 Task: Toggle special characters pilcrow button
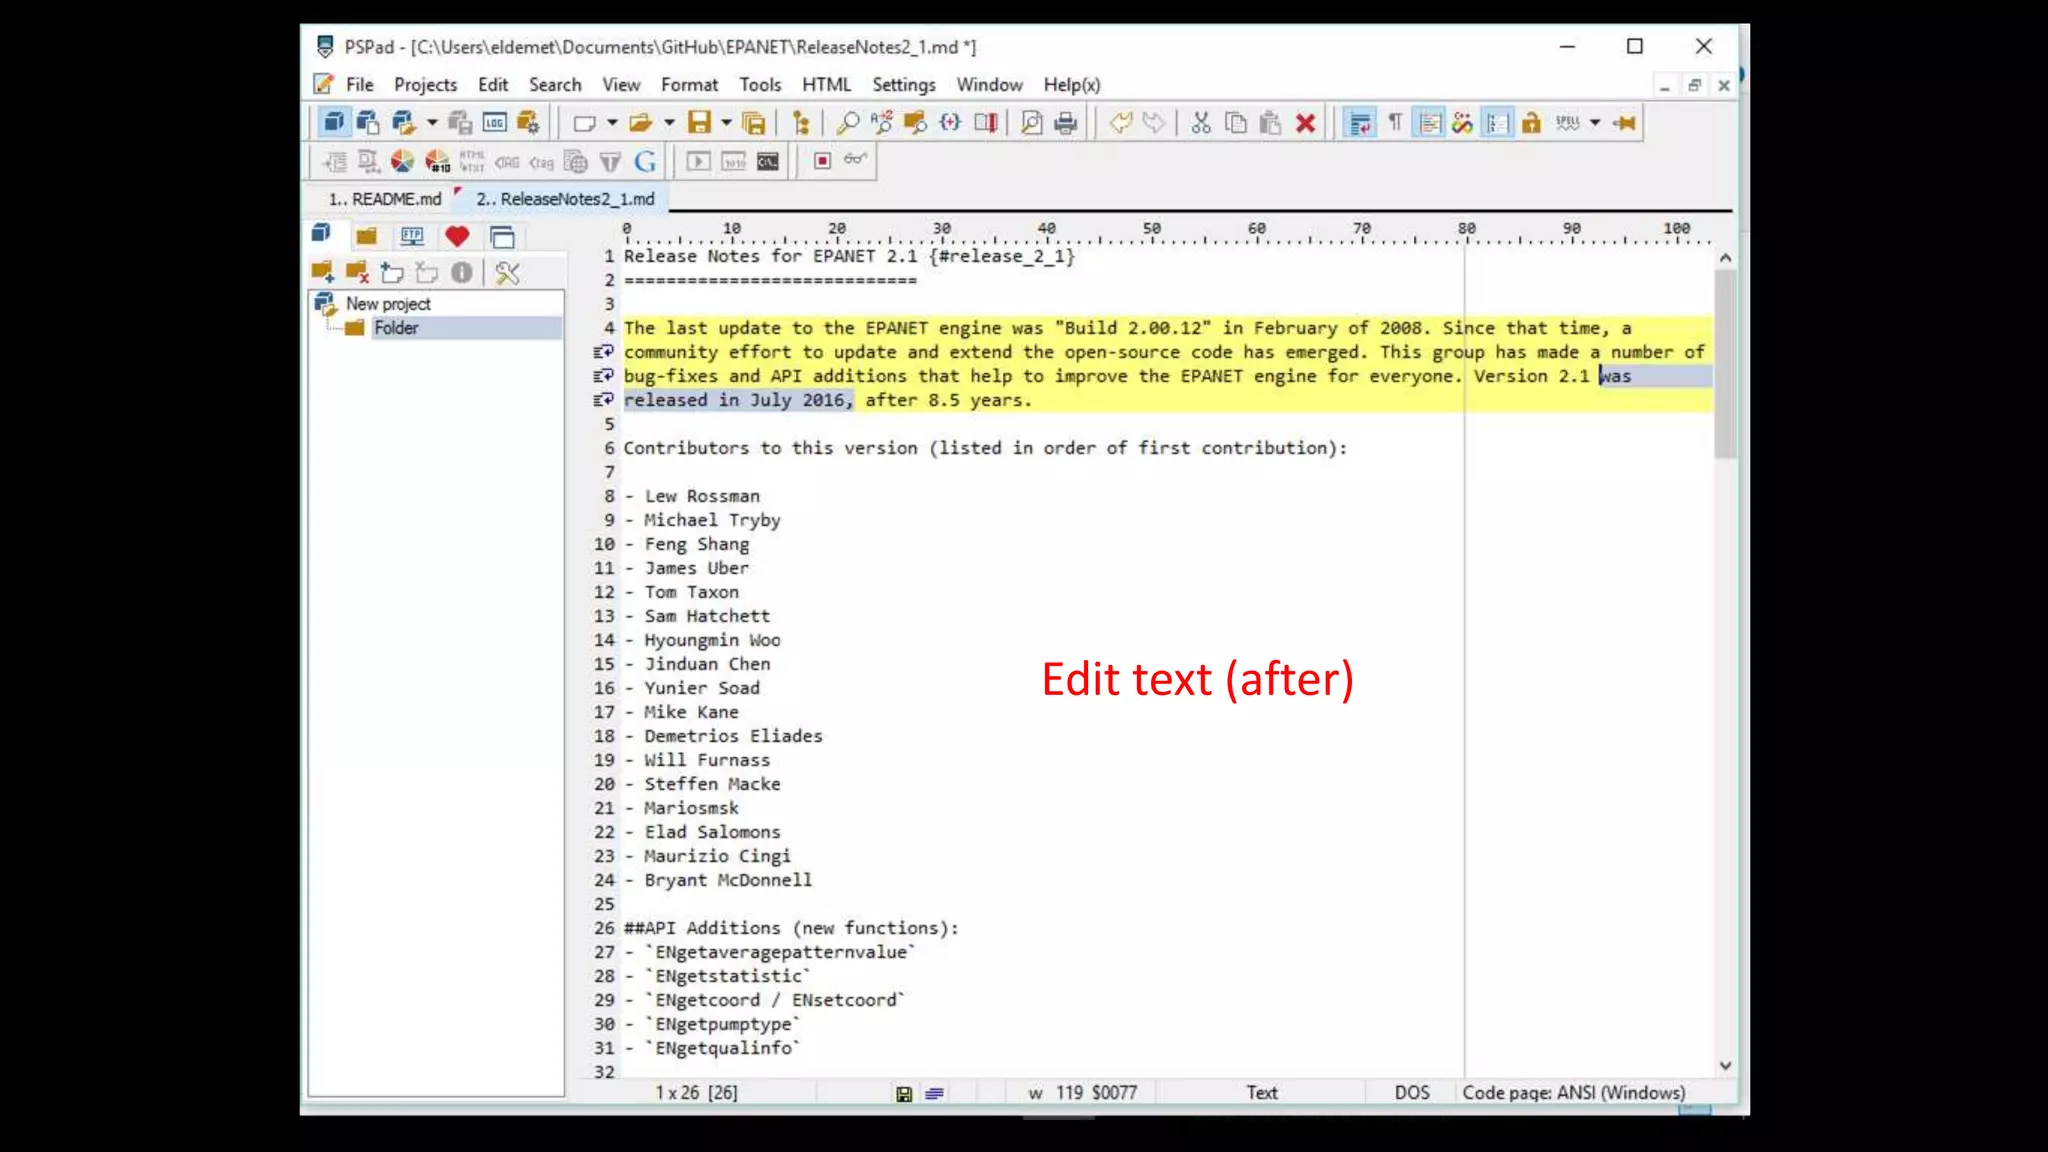(1395, 123)
